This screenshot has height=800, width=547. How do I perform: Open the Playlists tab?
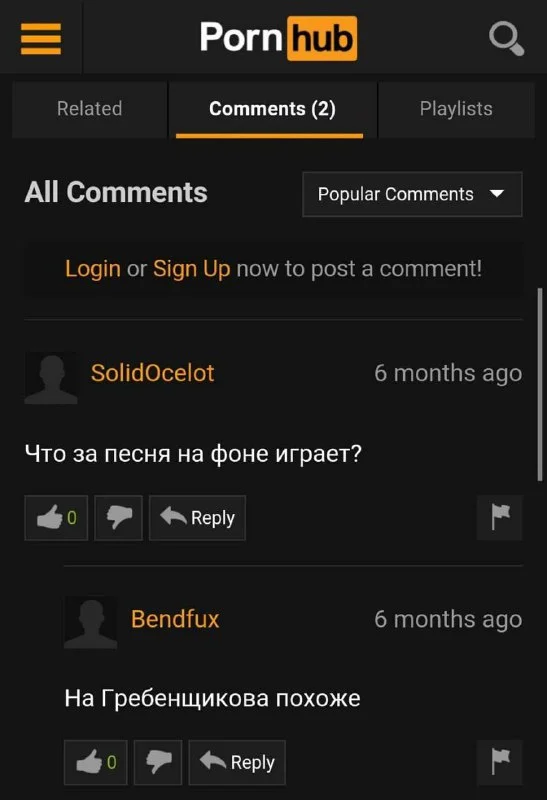point(456,109)
